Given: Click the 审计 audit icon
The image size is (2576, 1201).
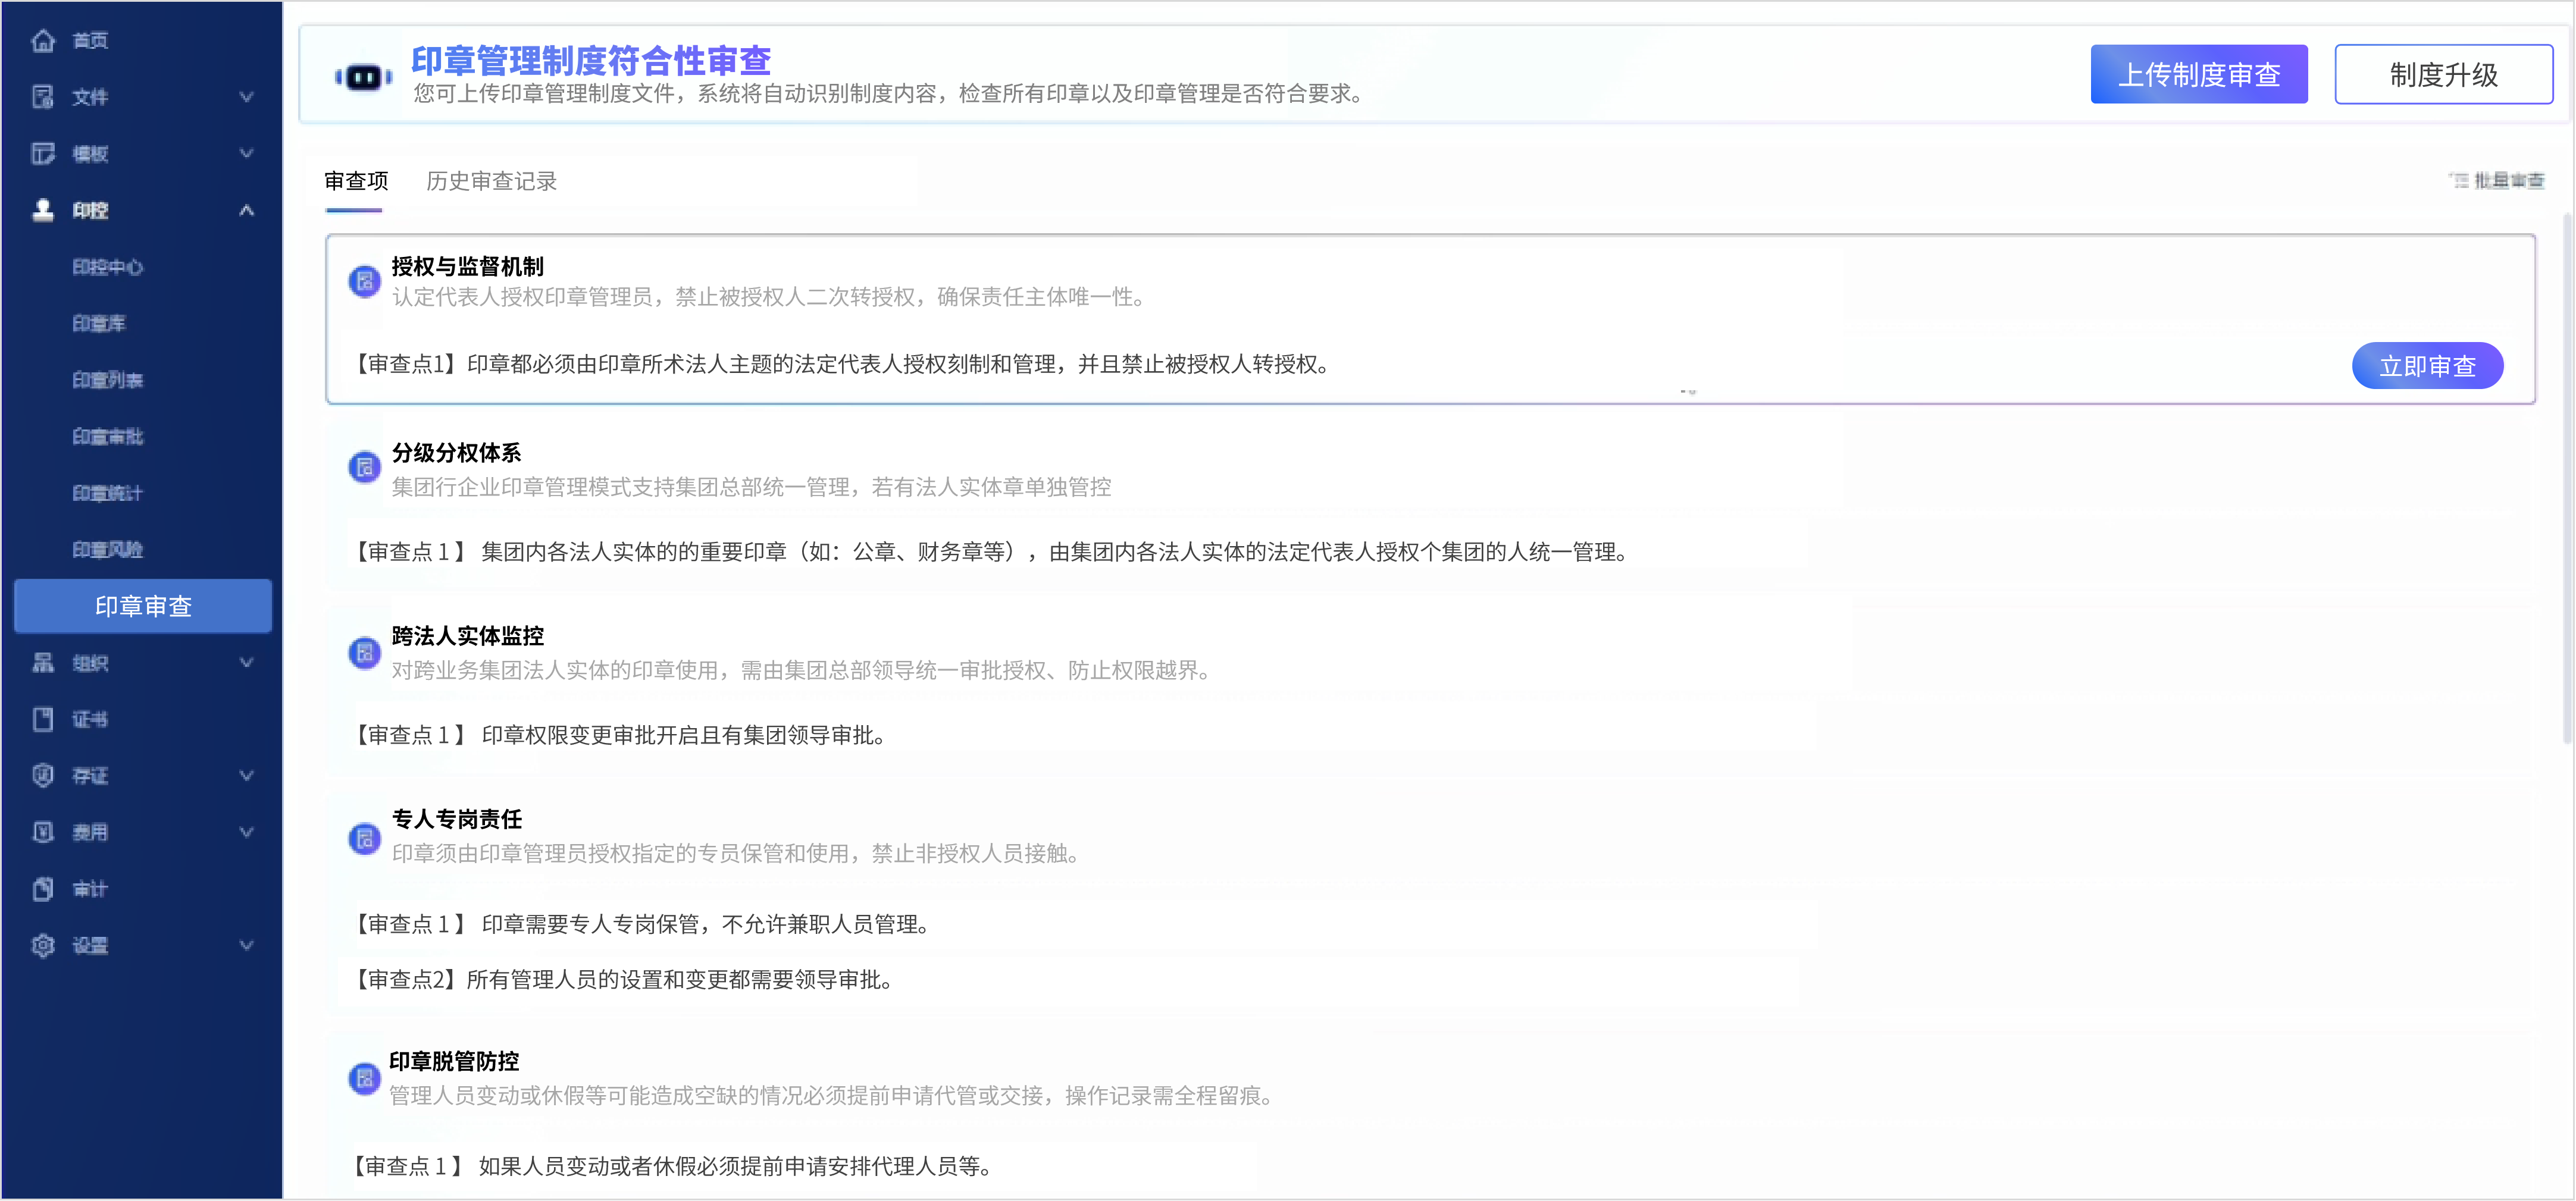Looking at the screenshot, I should (43, 889).
